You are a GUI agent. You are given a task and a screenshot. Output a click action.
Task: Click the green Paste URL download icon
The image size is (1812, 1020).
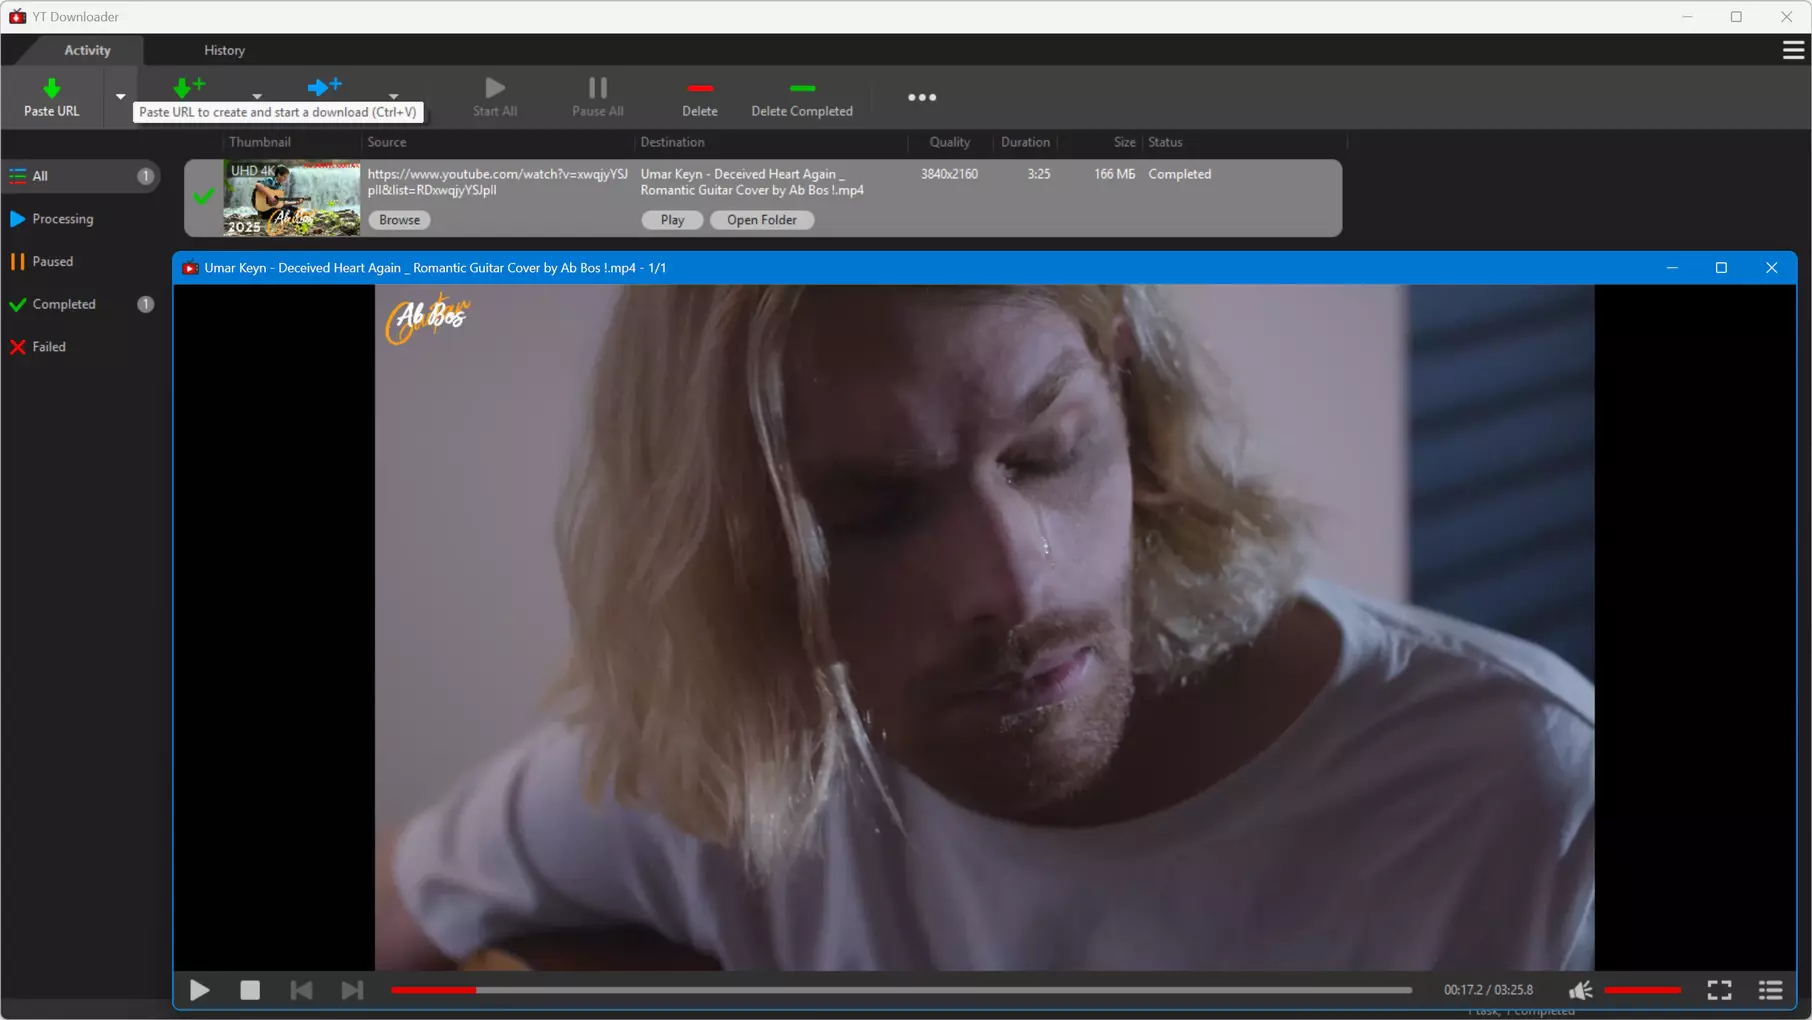point(52,89)
